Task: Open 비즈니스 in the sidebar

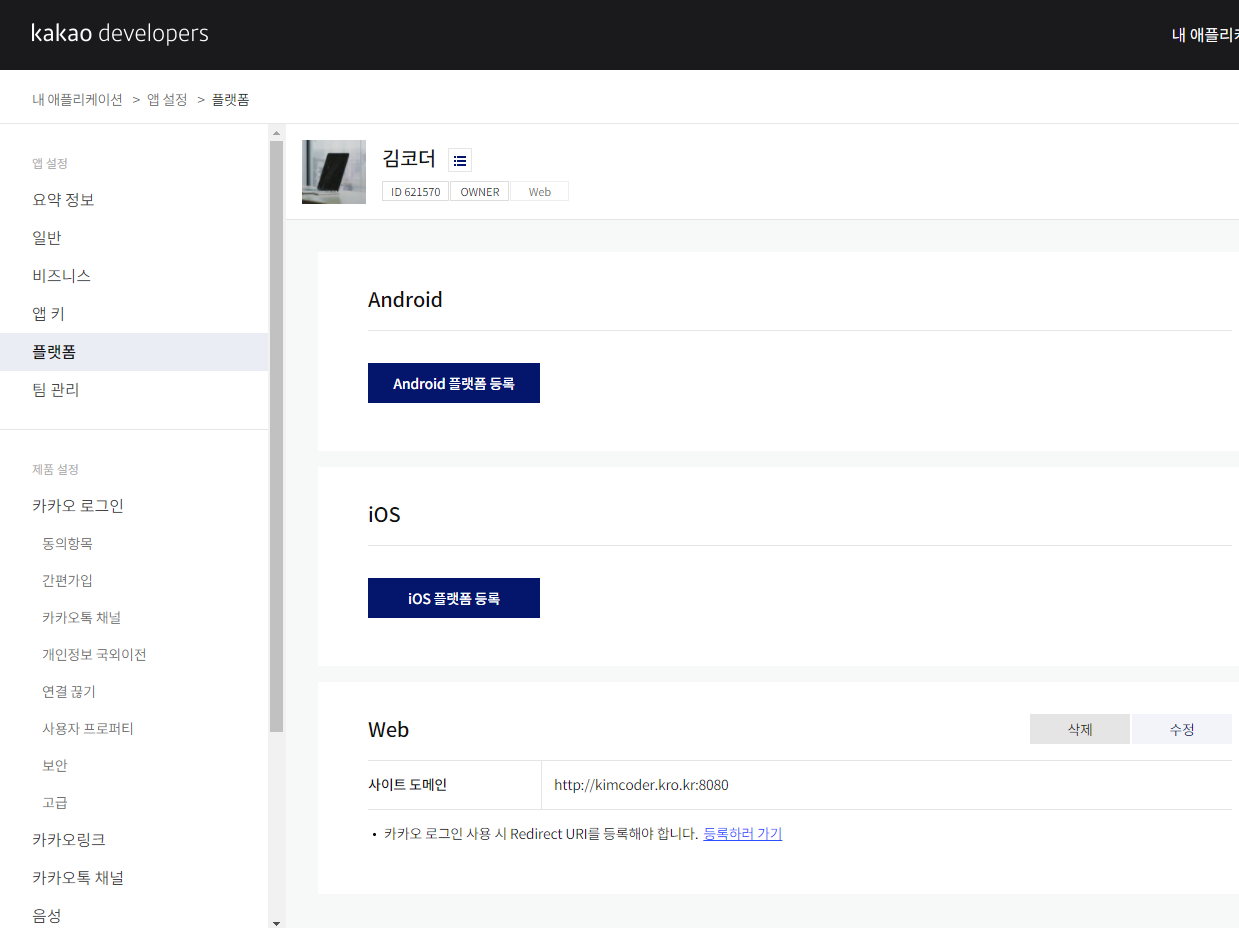Action: coord(61,276)
